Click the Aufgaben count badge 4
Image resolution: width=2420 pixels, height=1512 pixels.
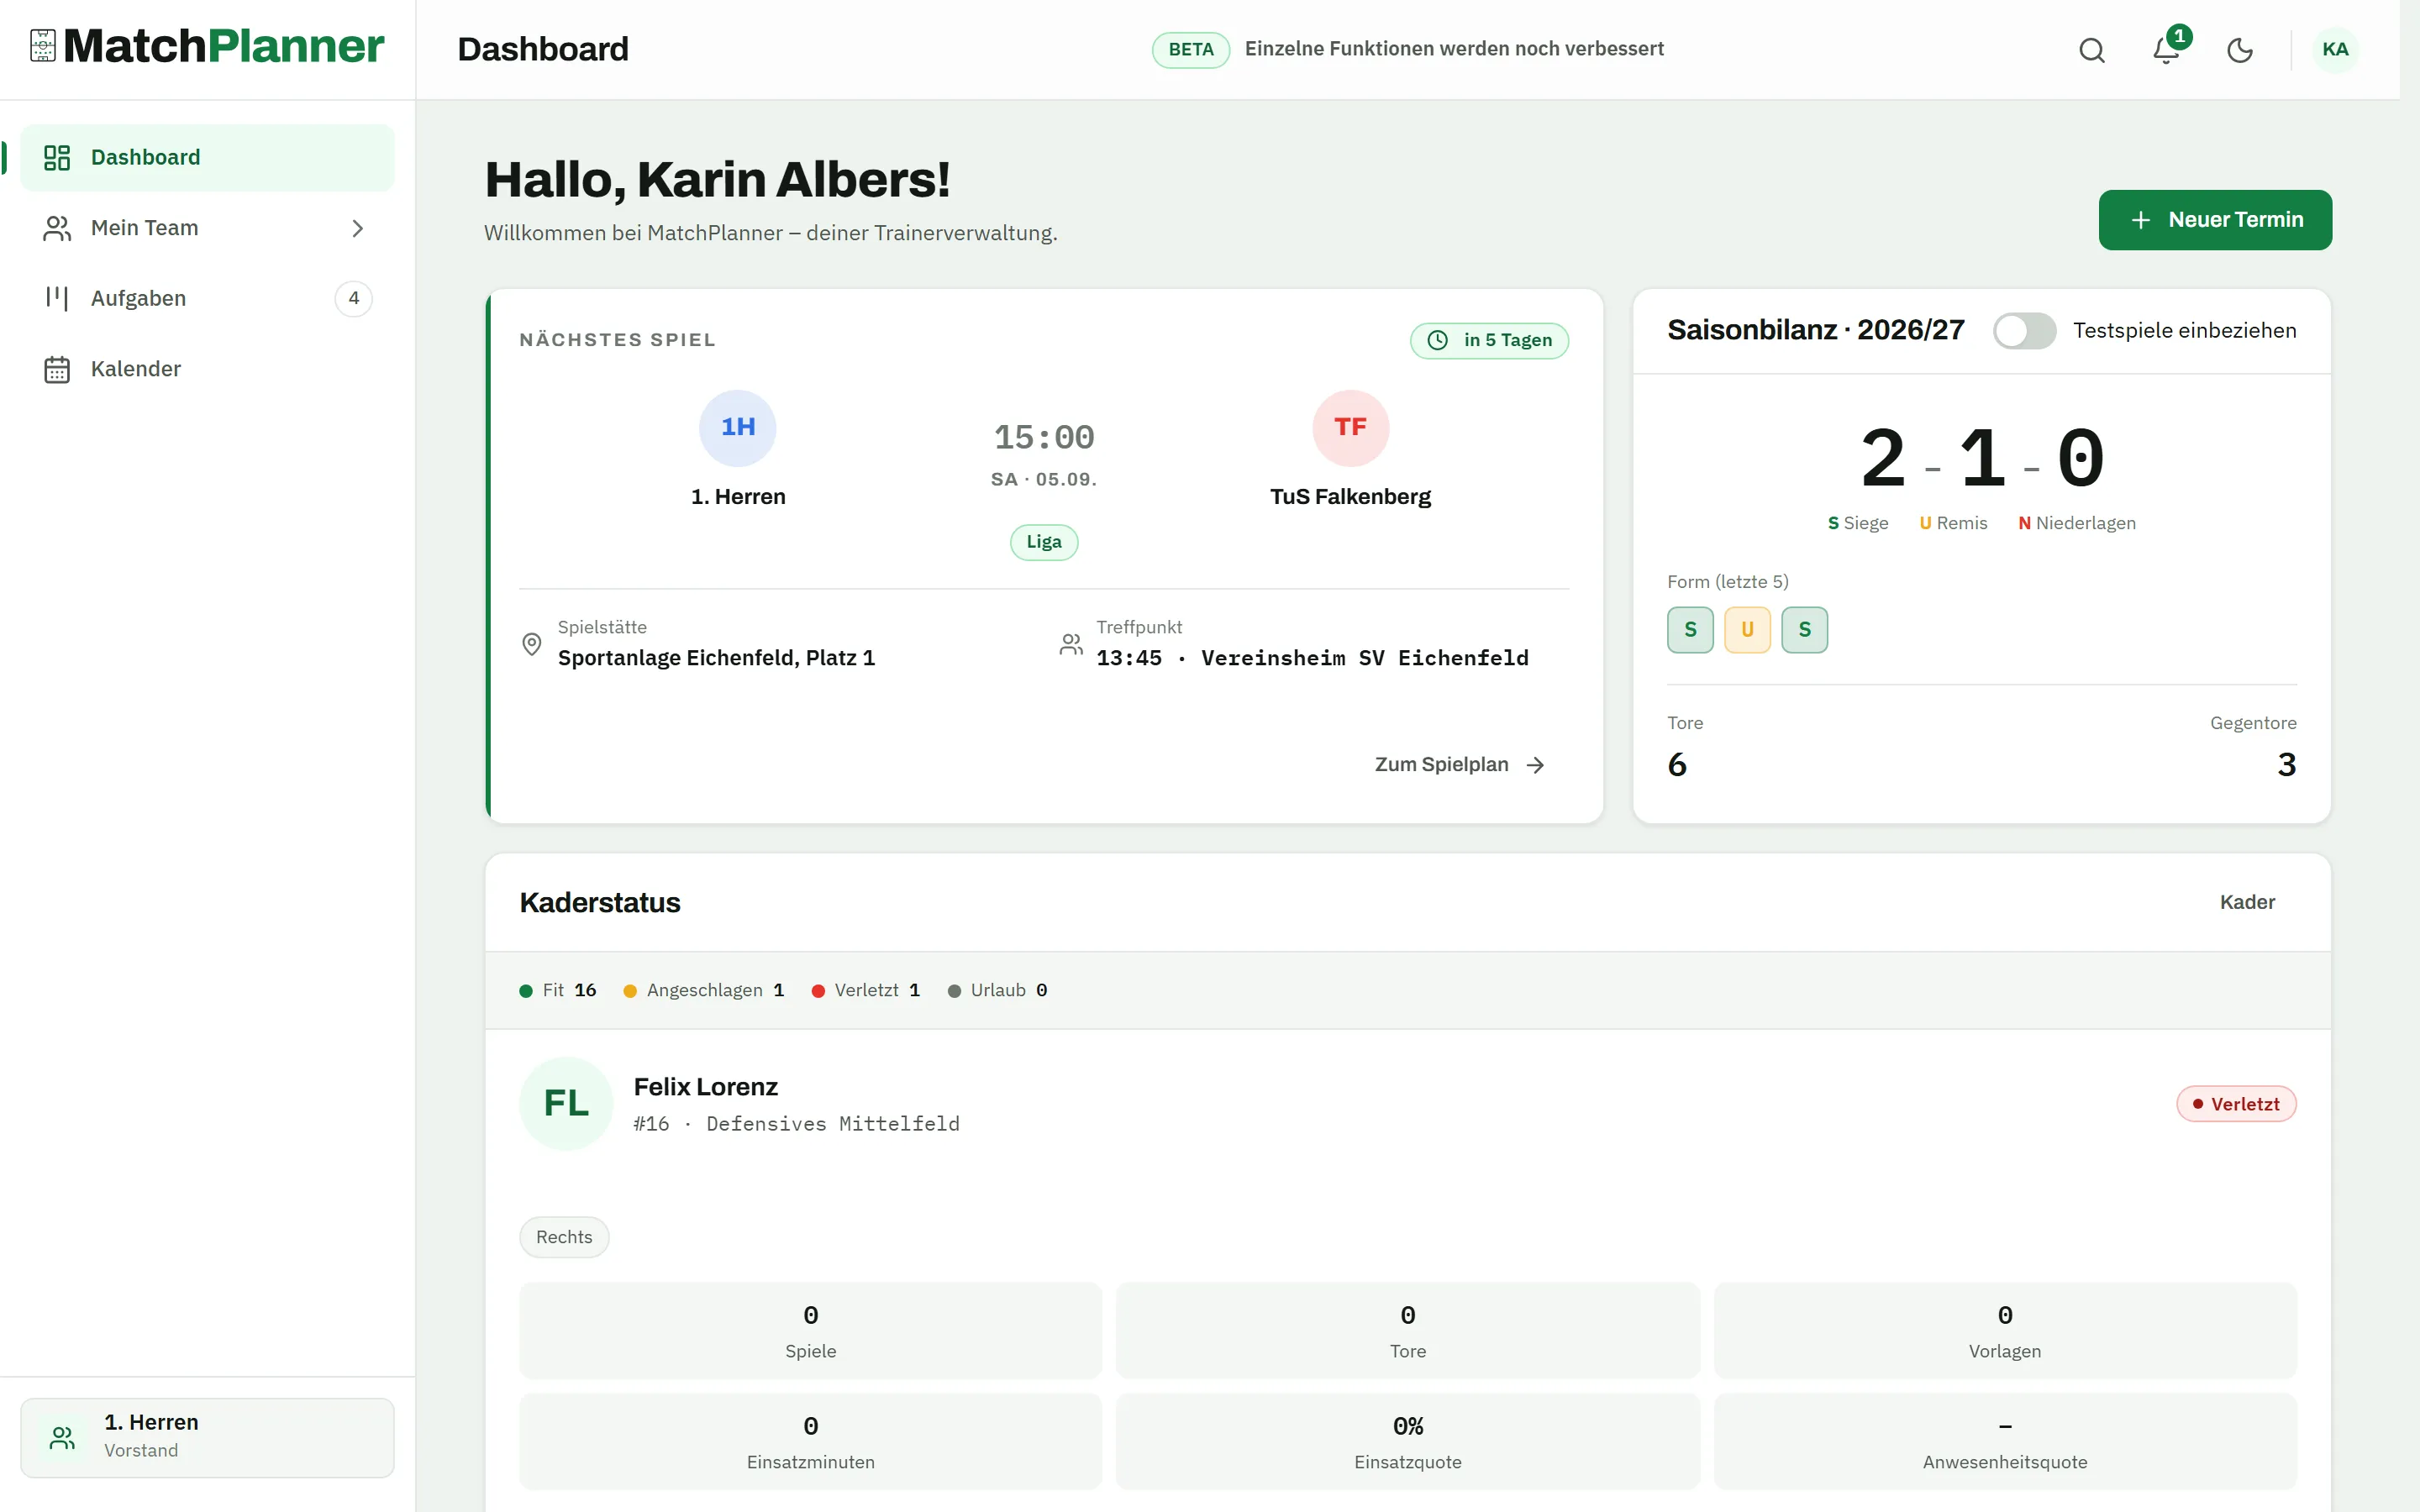pyautogui.click(x=353, y=298)
